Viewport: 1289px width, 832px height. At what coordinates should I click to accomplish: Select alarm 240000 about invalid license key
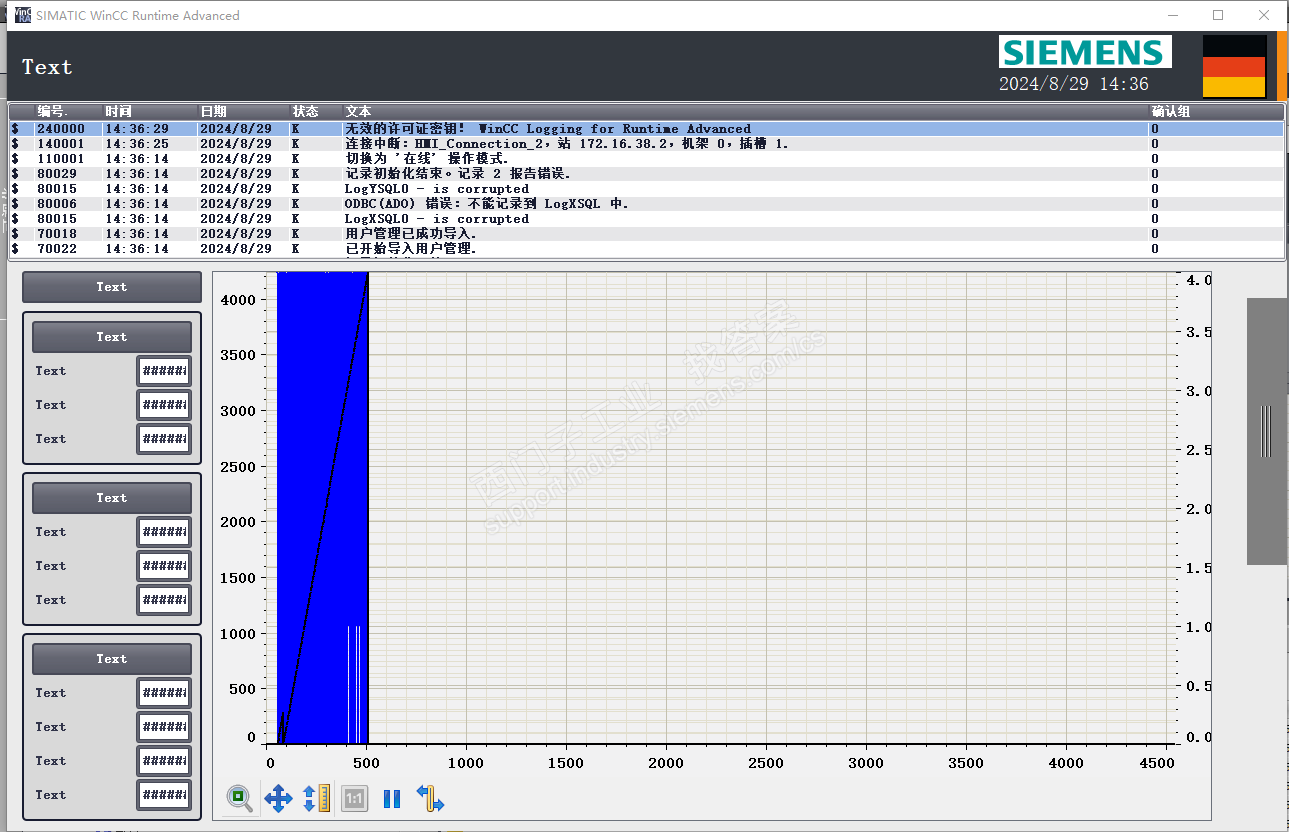point(646,129)
